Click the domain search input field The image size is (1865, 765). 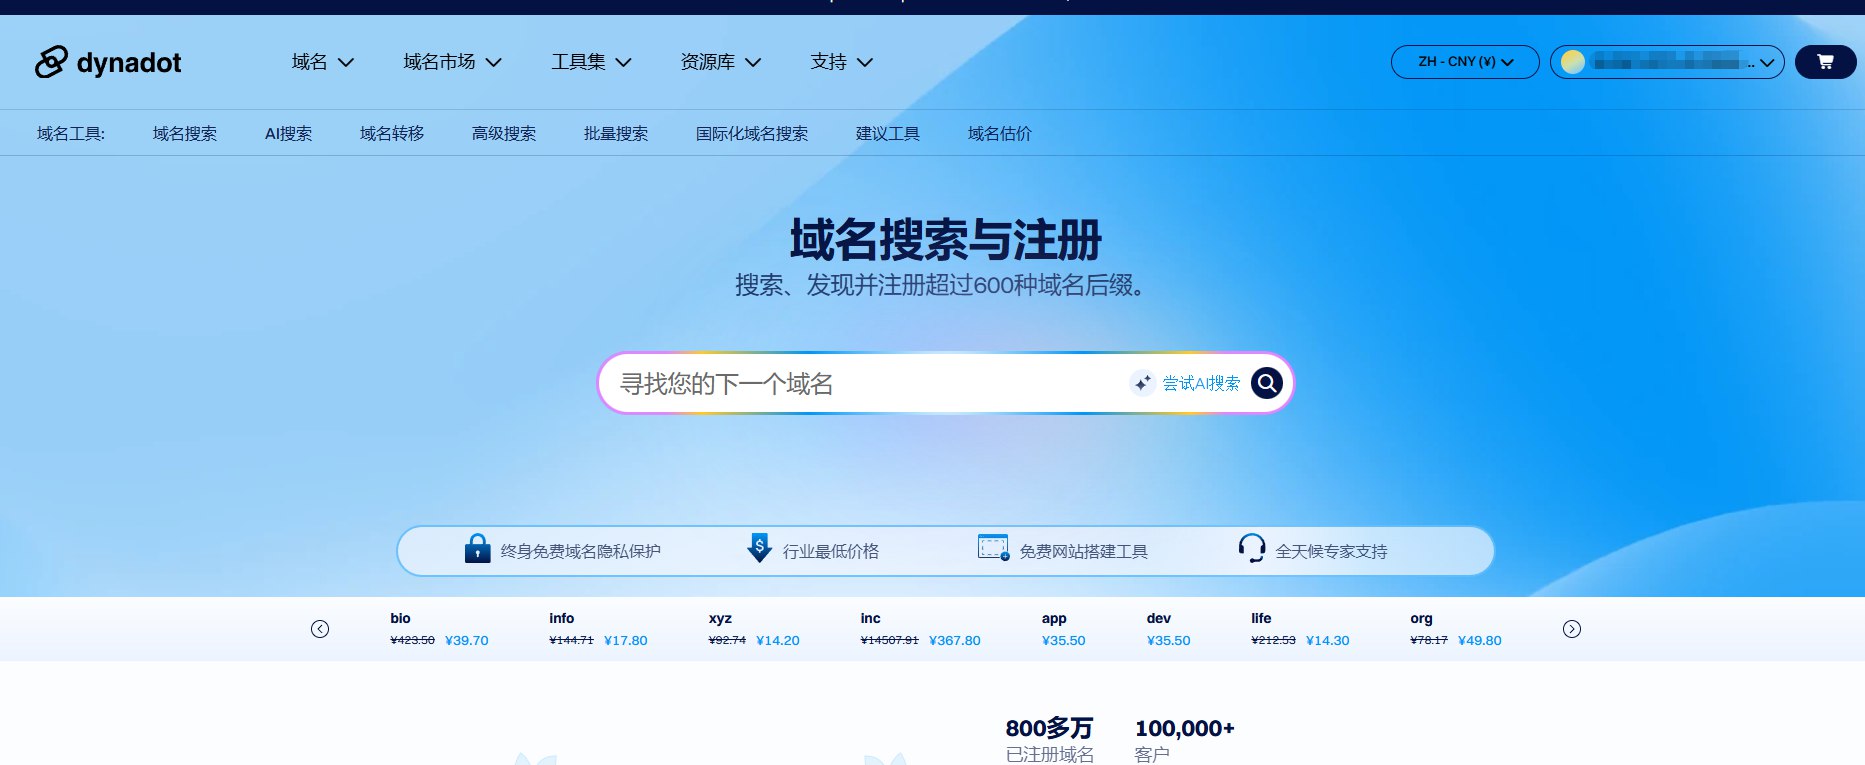click(x=860, y=383)
